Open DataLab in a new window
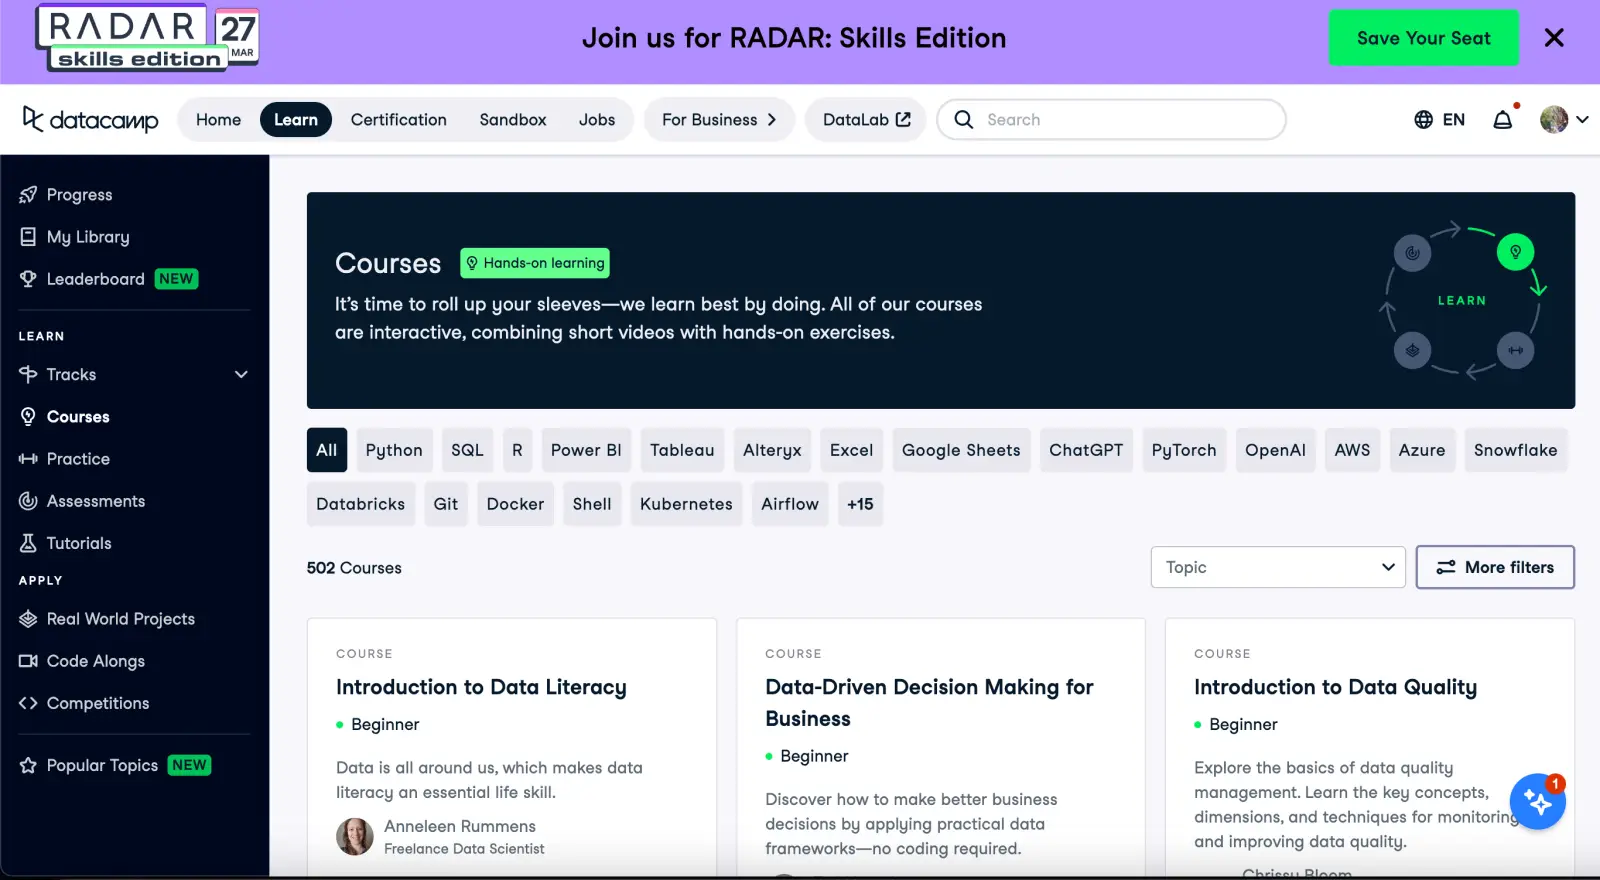 866,120
